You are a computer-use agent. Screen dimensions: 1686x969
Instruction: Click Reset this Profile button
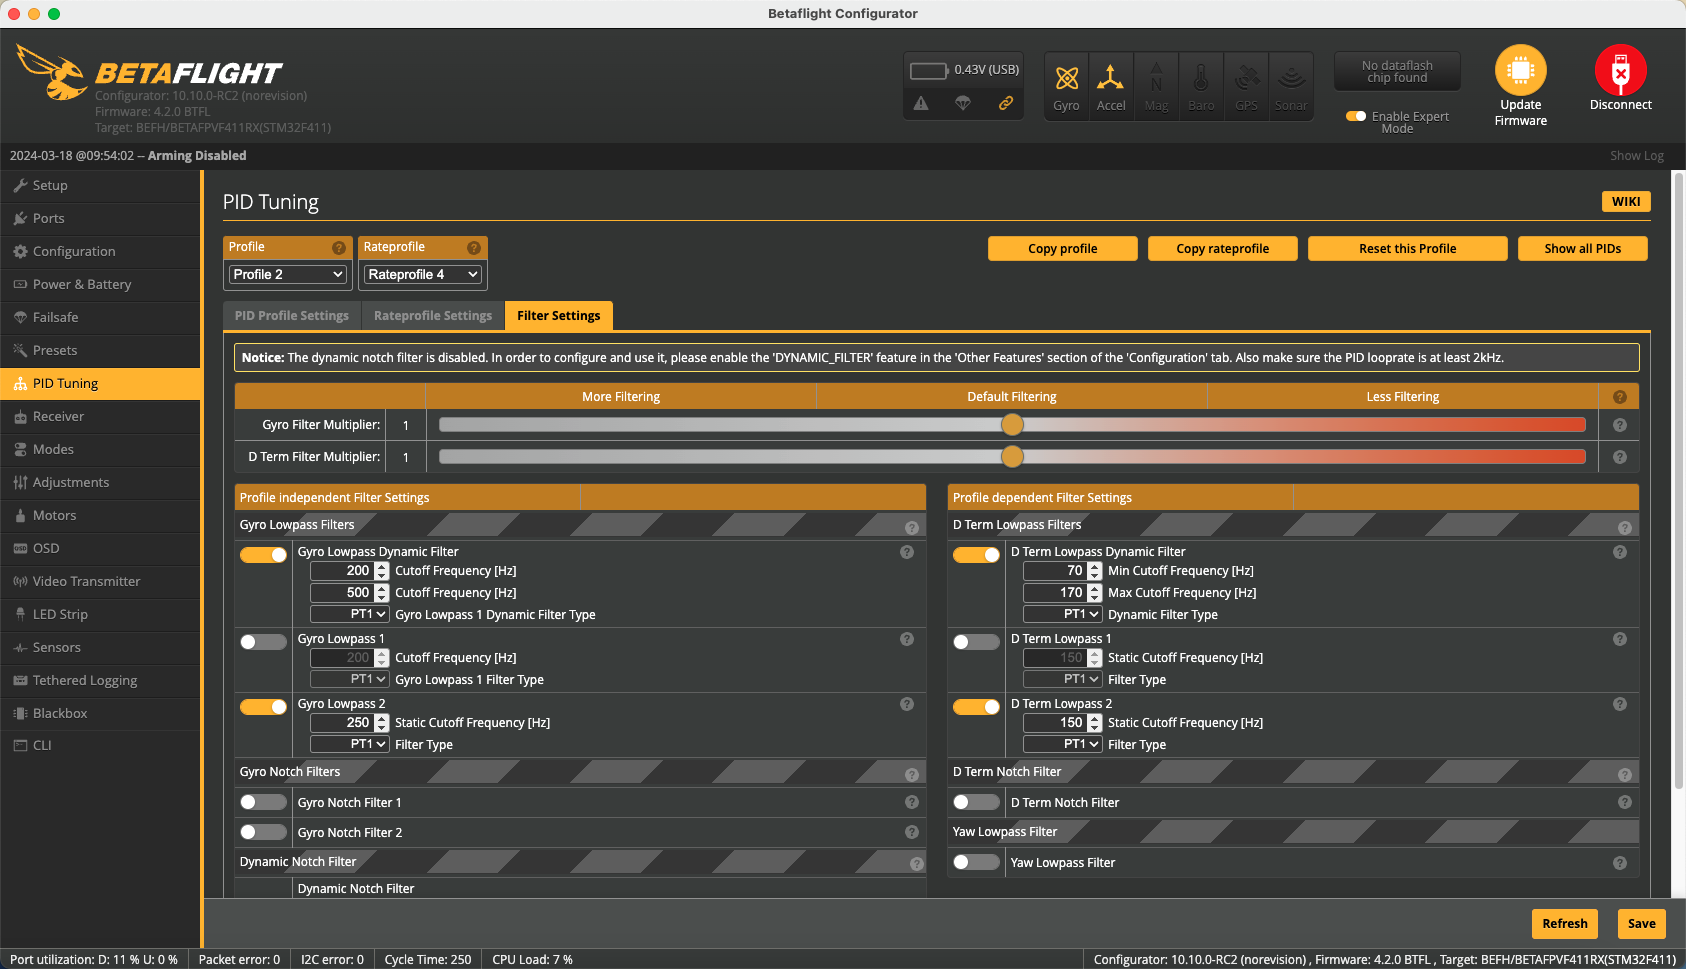point(1407,249)
